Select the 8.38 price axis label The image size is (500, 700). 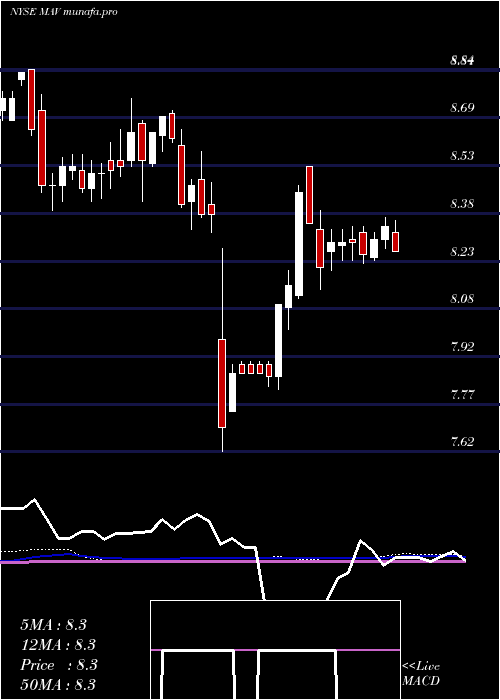462,204
